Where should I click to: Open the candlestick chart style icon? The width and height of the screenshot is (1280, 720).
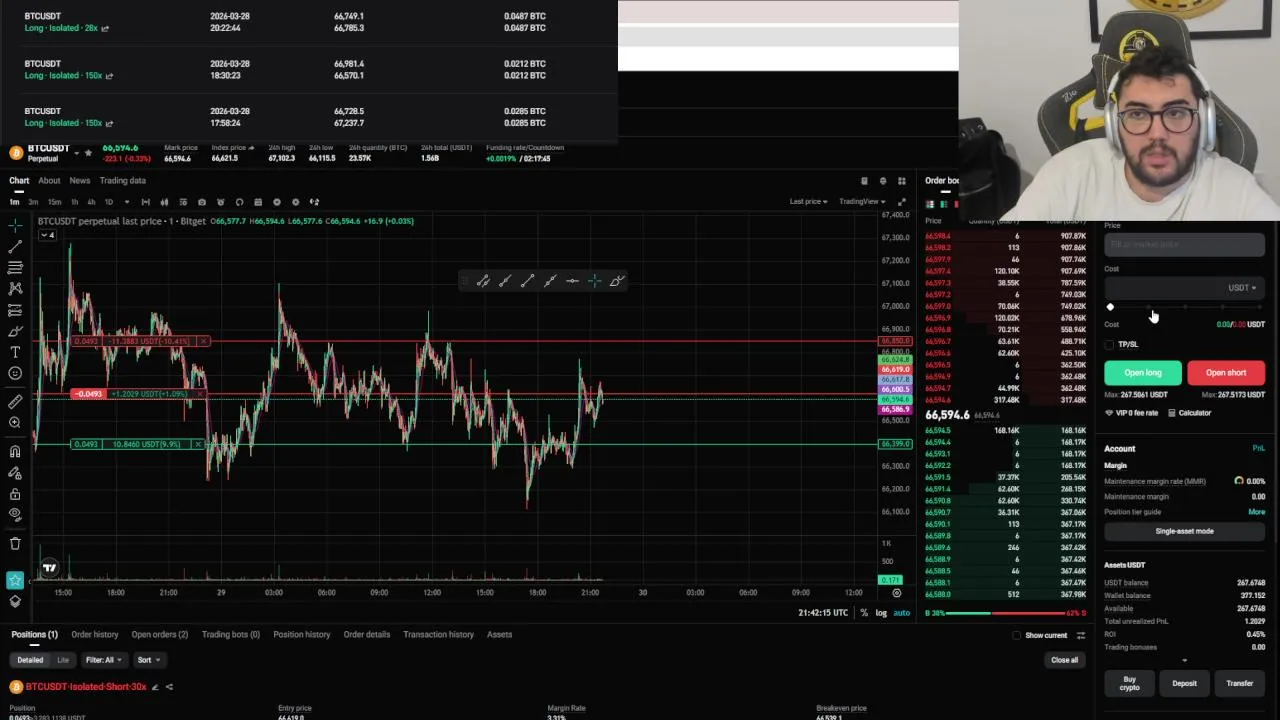point(164,202)
